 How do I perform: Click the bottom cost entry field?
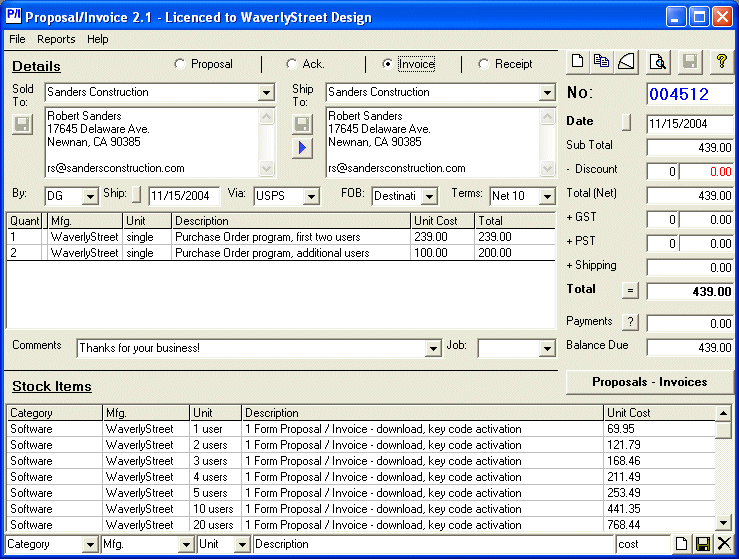643,544
